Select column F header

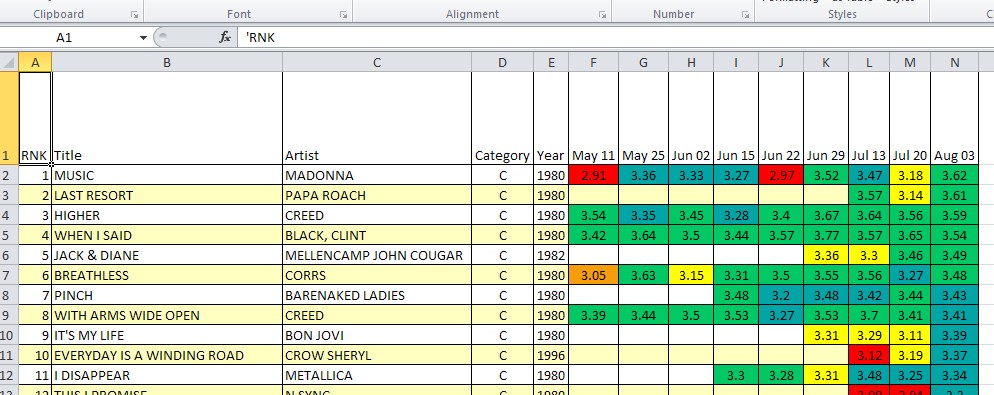593,62
